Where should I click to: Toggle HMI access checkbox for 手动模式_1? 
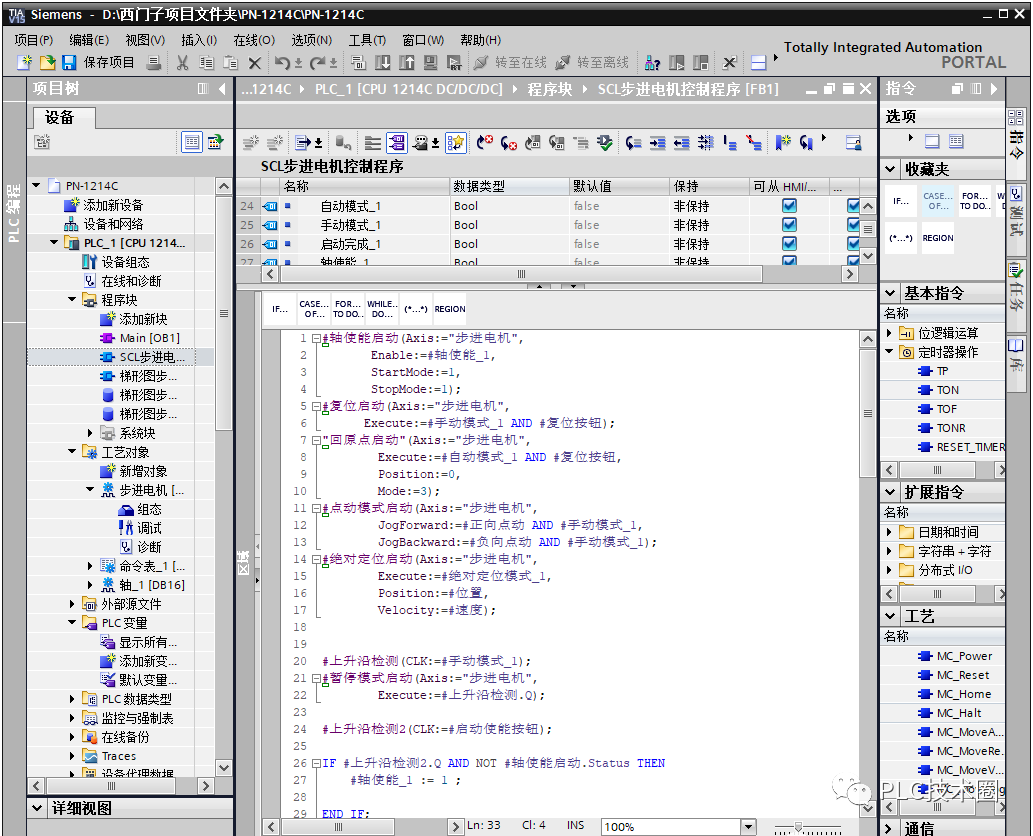789,225
